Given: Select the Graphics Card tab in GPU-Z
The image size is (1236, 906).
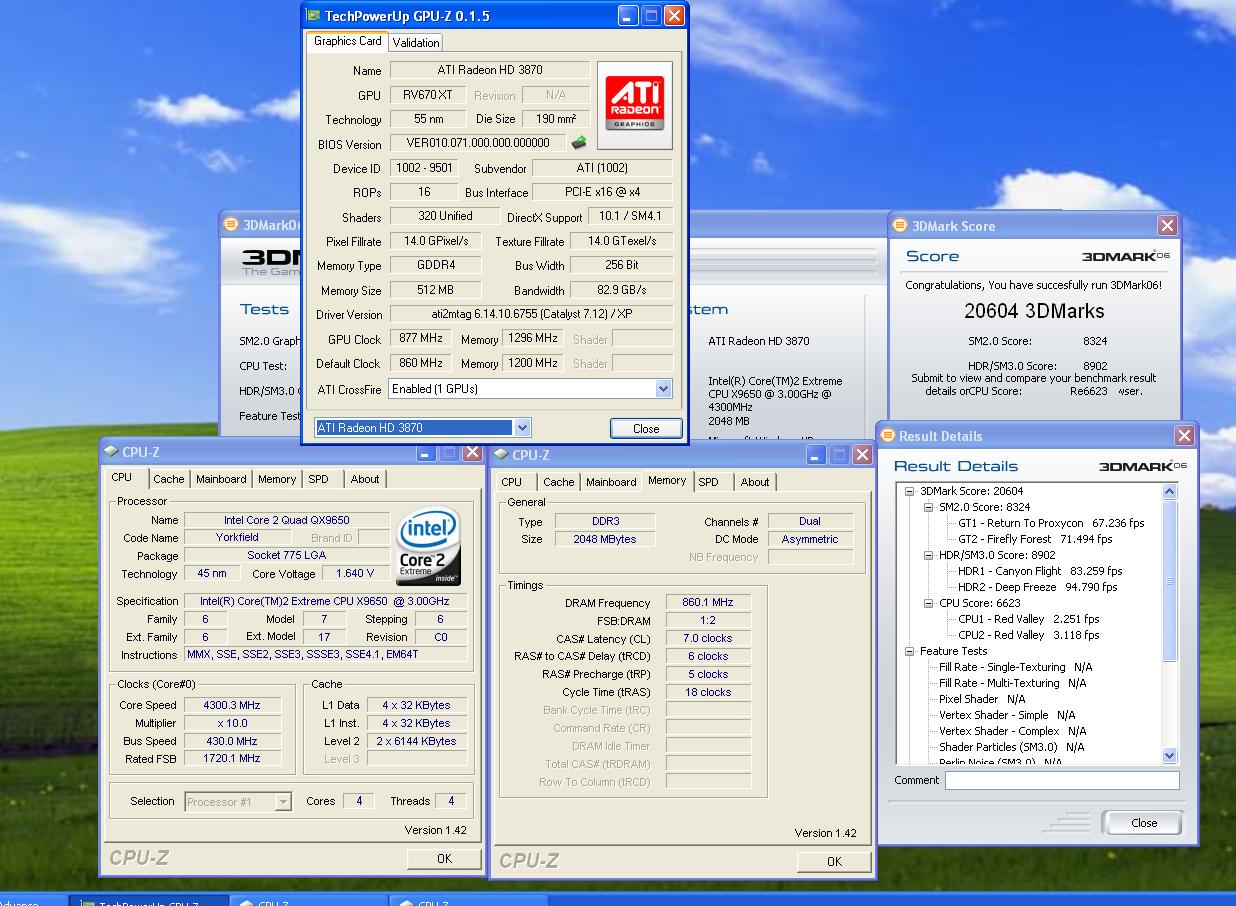Looking at the screenshot, I should (347, 41).
